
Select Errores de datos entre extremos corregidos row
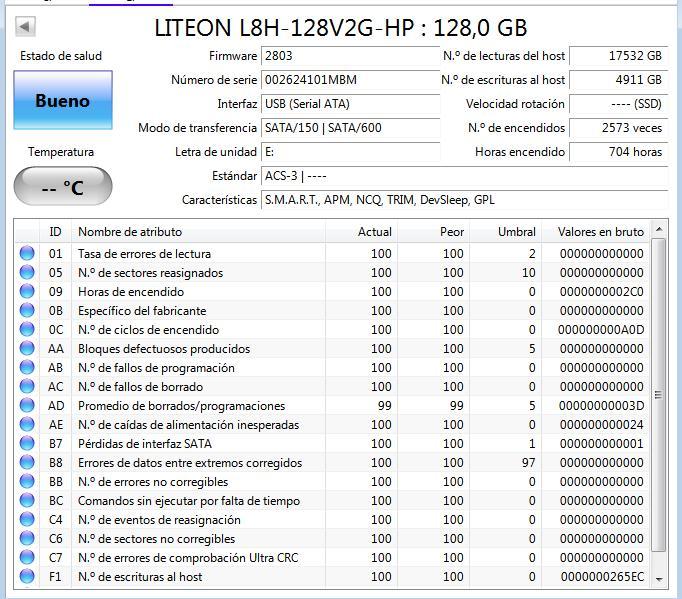tap(333, 462)
